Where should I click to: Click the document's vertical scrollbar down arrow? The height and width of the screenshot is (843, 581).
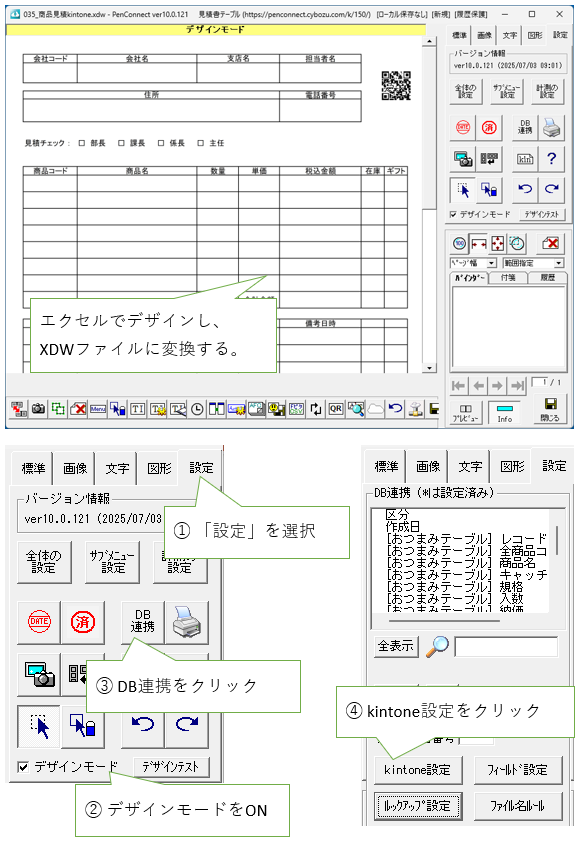pos(429,368)
